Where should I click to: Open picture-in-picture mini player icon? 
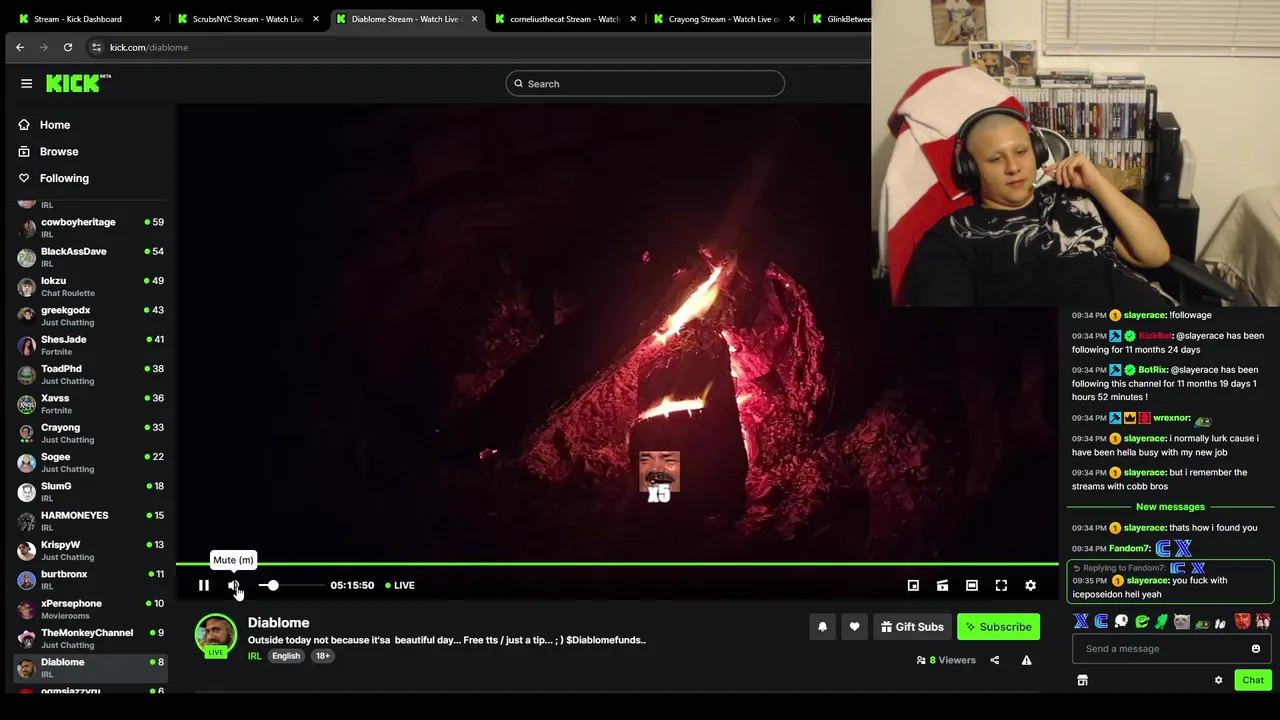point(913,585)
